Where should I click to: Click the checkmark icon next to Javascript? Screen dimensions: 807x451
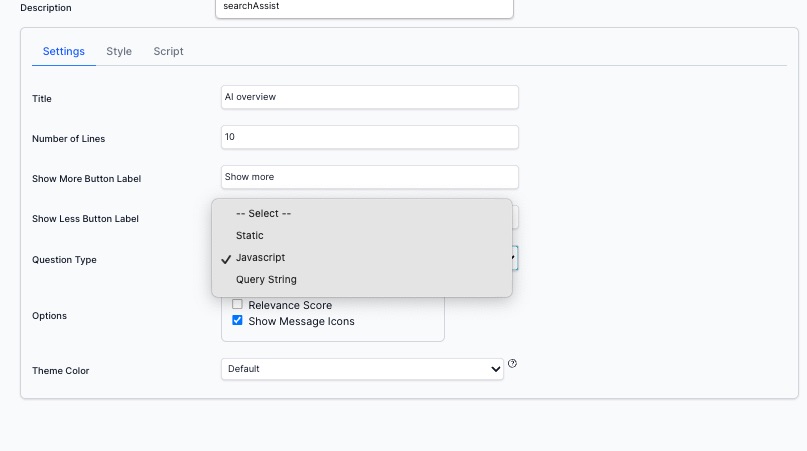tap(226, 258)
